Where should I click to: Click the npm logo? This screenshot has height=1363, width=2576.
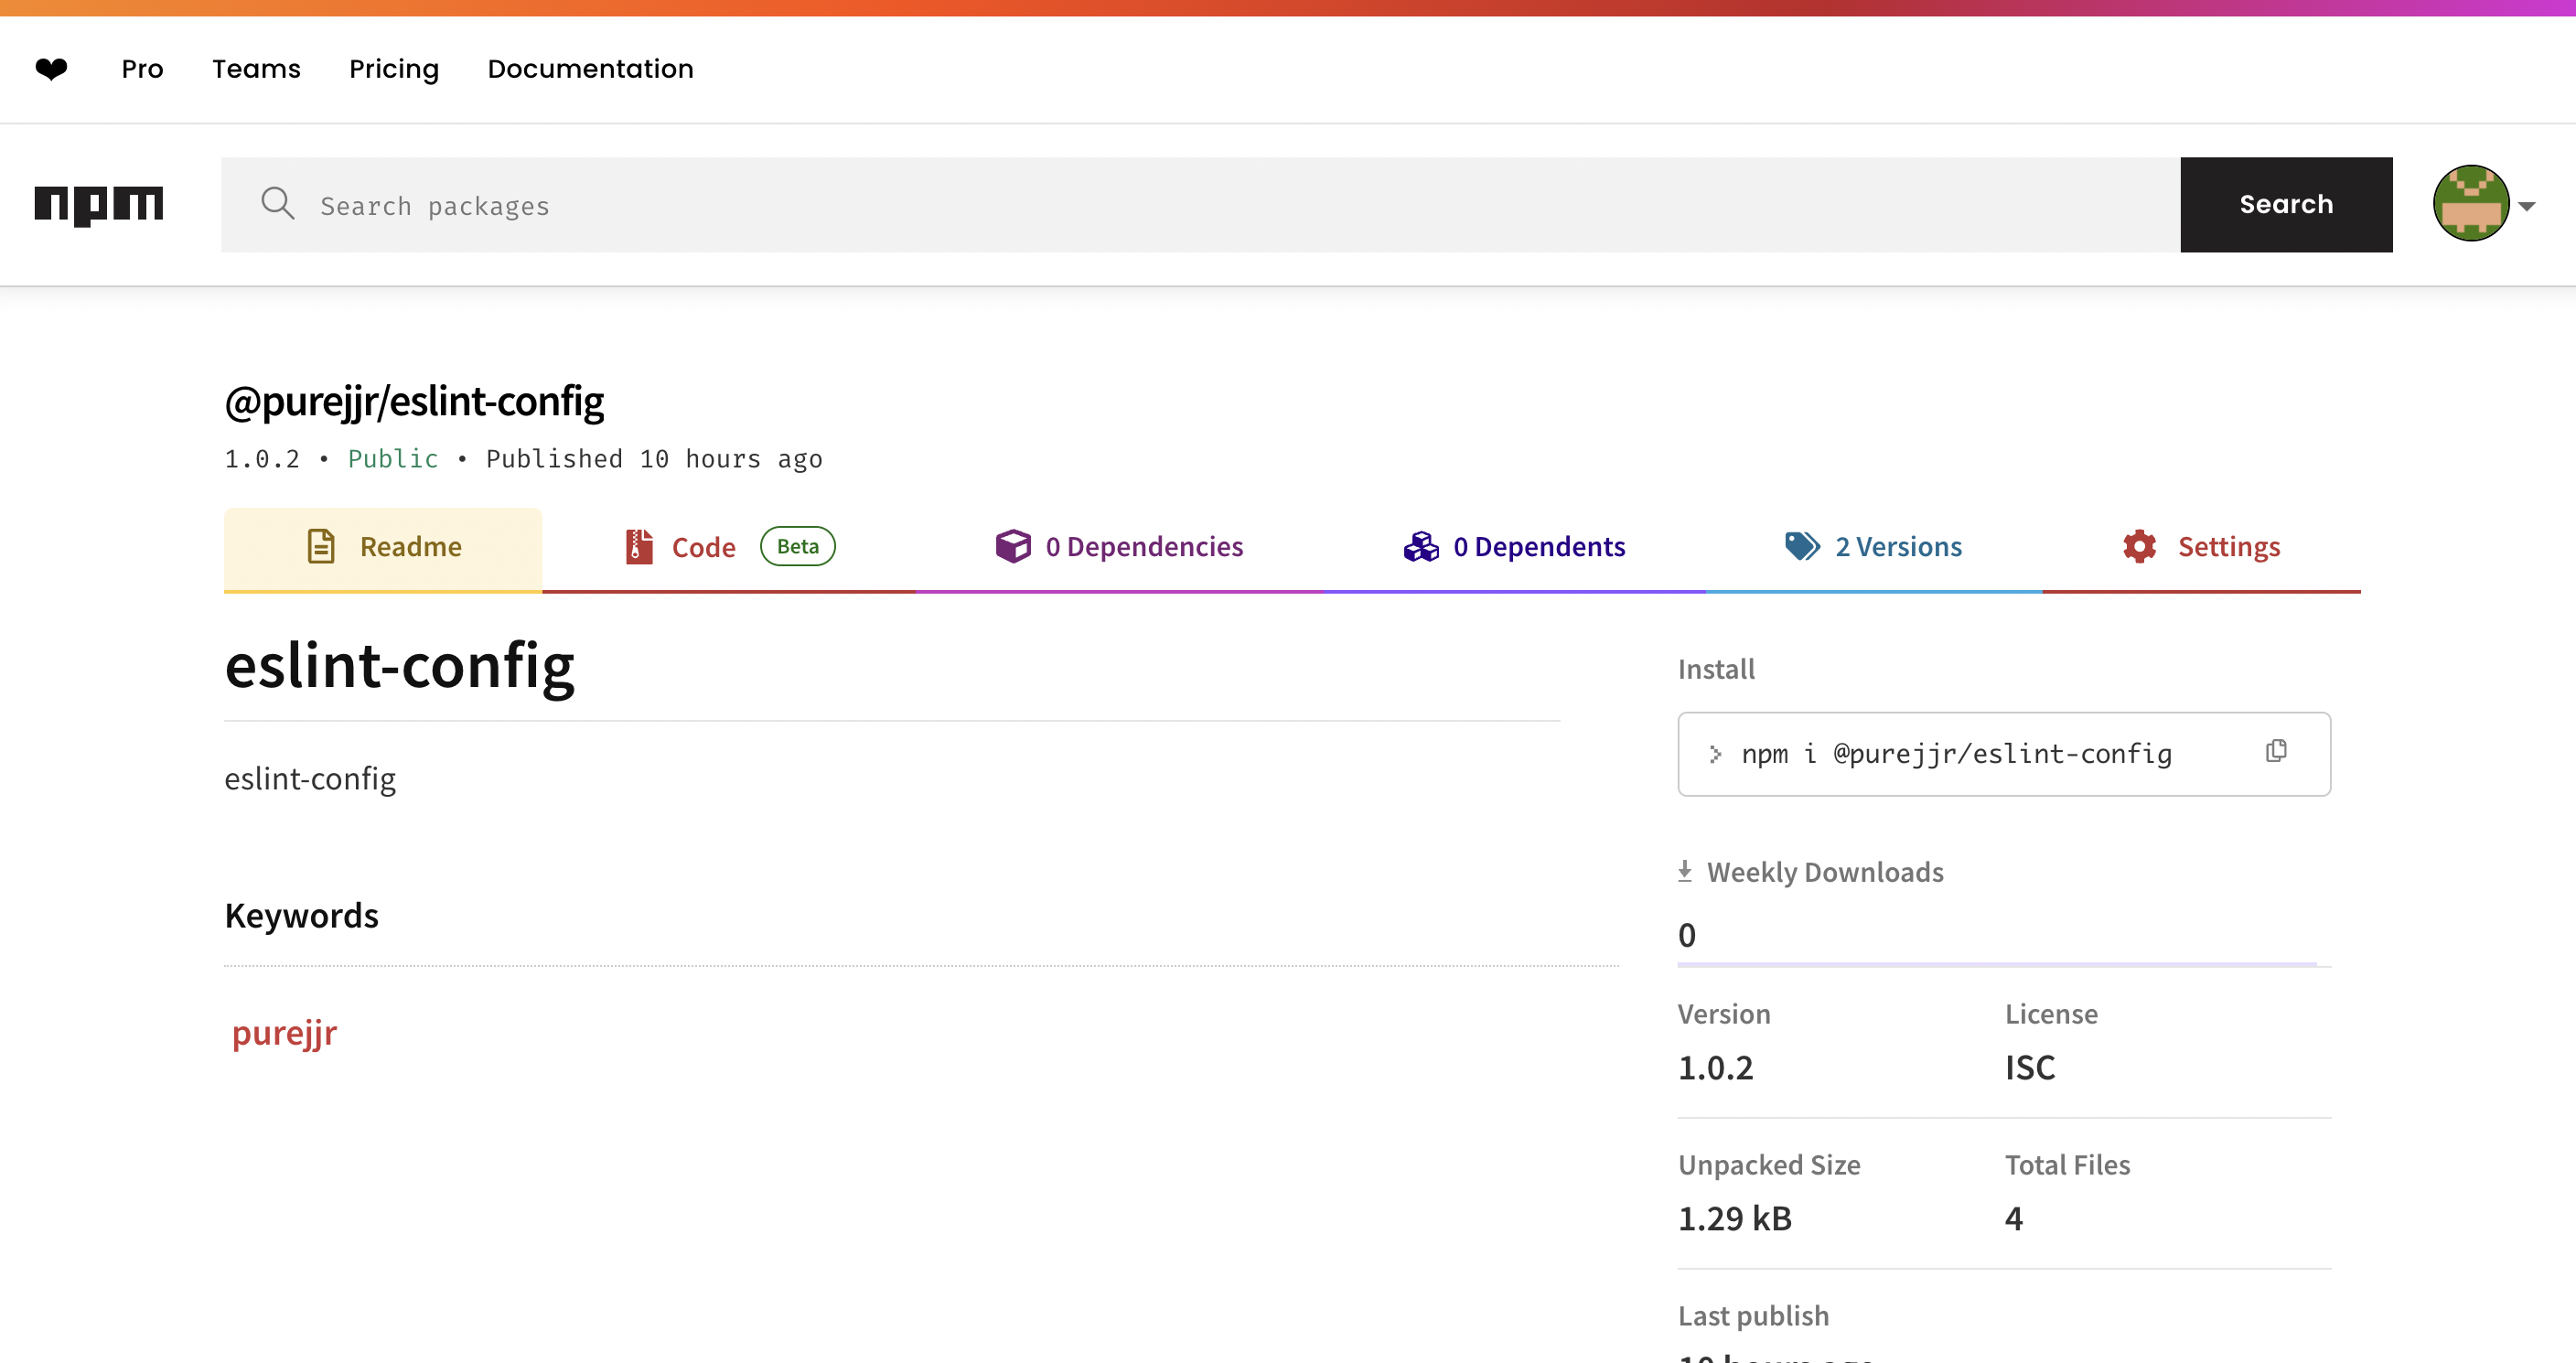click(x=99, y=204)
